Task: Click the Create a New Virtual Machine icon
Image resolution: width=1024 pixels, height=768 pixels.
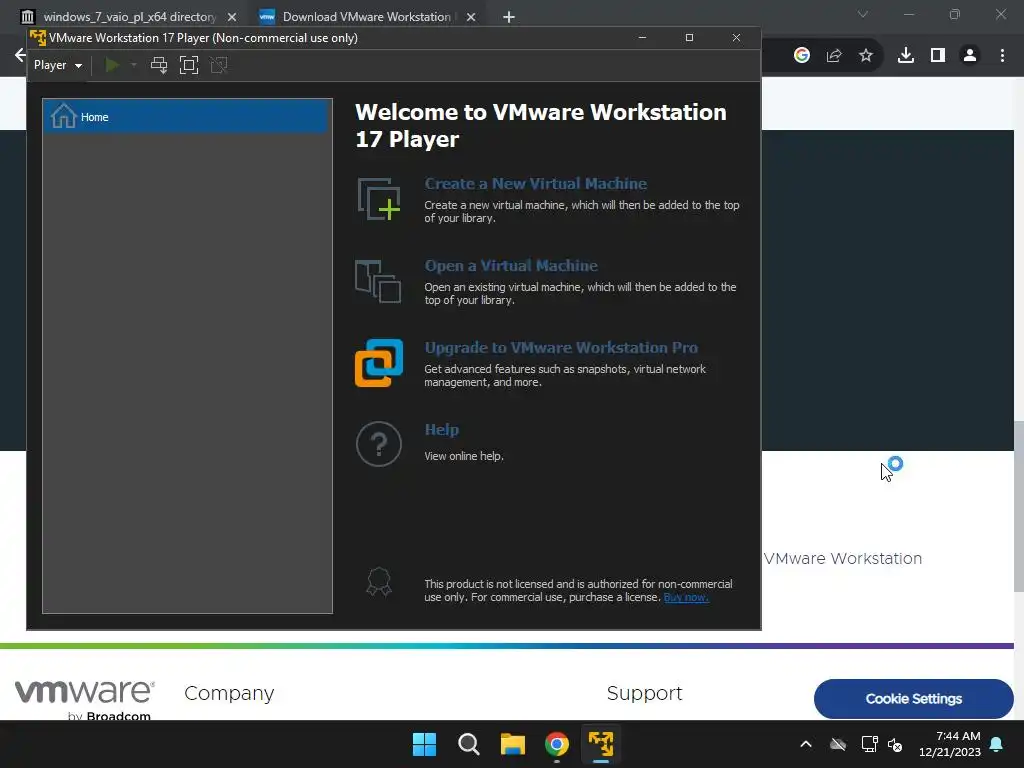Action: [379, 199]
